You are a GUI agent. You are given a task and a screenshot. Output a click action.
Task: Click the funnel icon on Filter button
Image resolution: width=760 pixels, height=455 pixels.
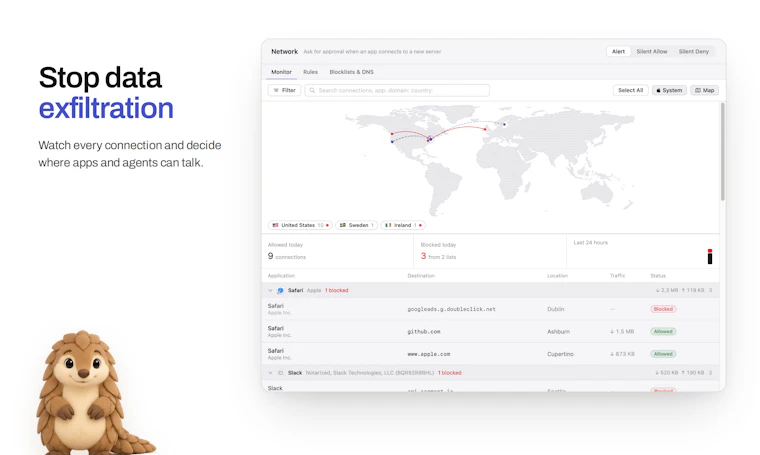(276, 90)
